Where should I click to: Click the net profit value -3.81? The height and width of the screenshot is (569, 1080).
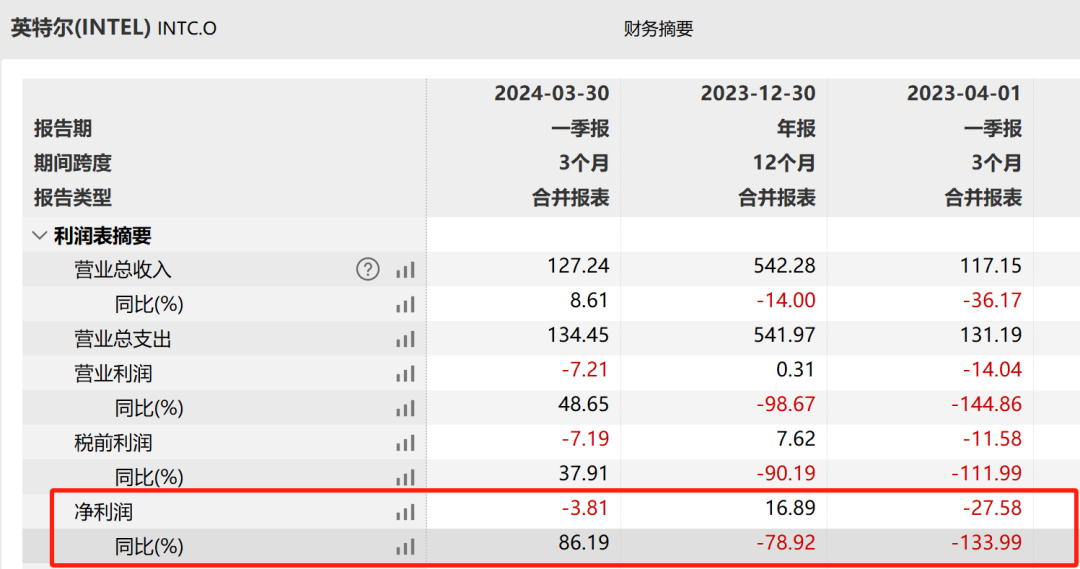585,508
